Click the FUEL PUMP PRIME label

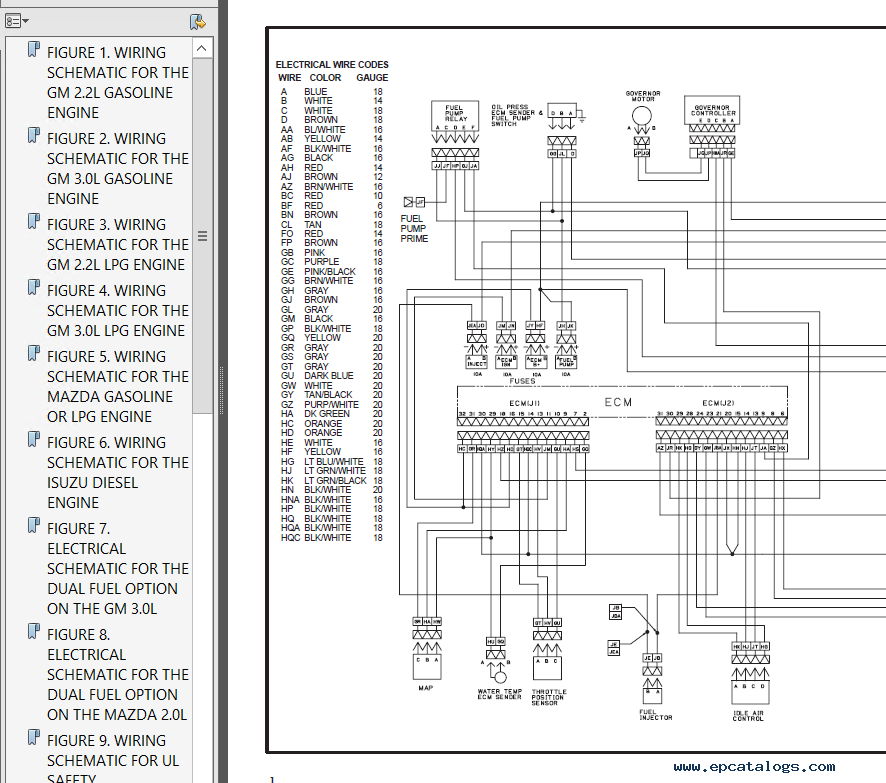click(414, 228)
